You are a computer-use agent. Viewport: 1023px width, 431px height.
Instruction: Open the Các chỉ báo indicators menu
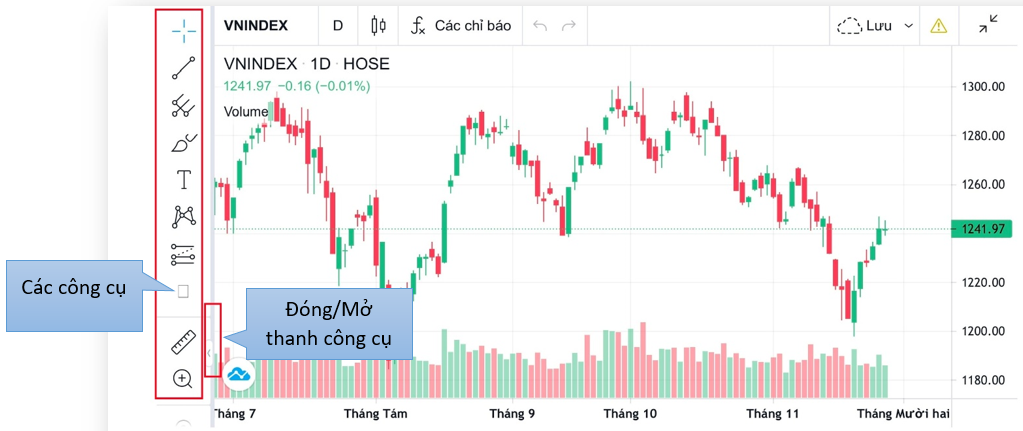pos(461,26)
